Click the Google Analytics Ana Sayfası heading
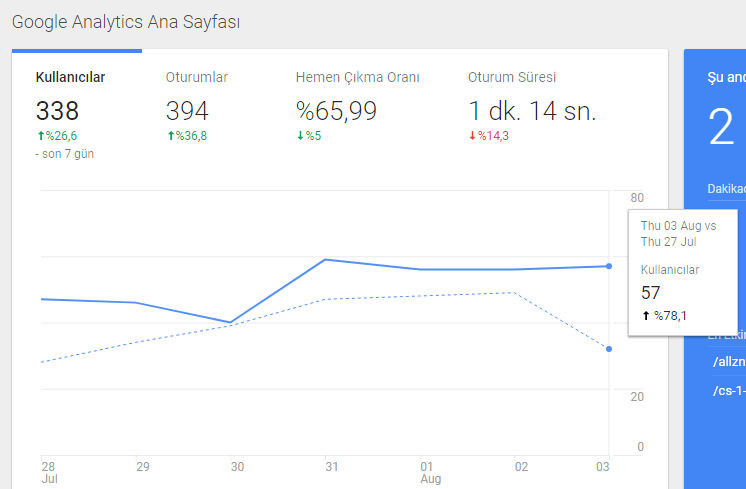 pos(126,22)
